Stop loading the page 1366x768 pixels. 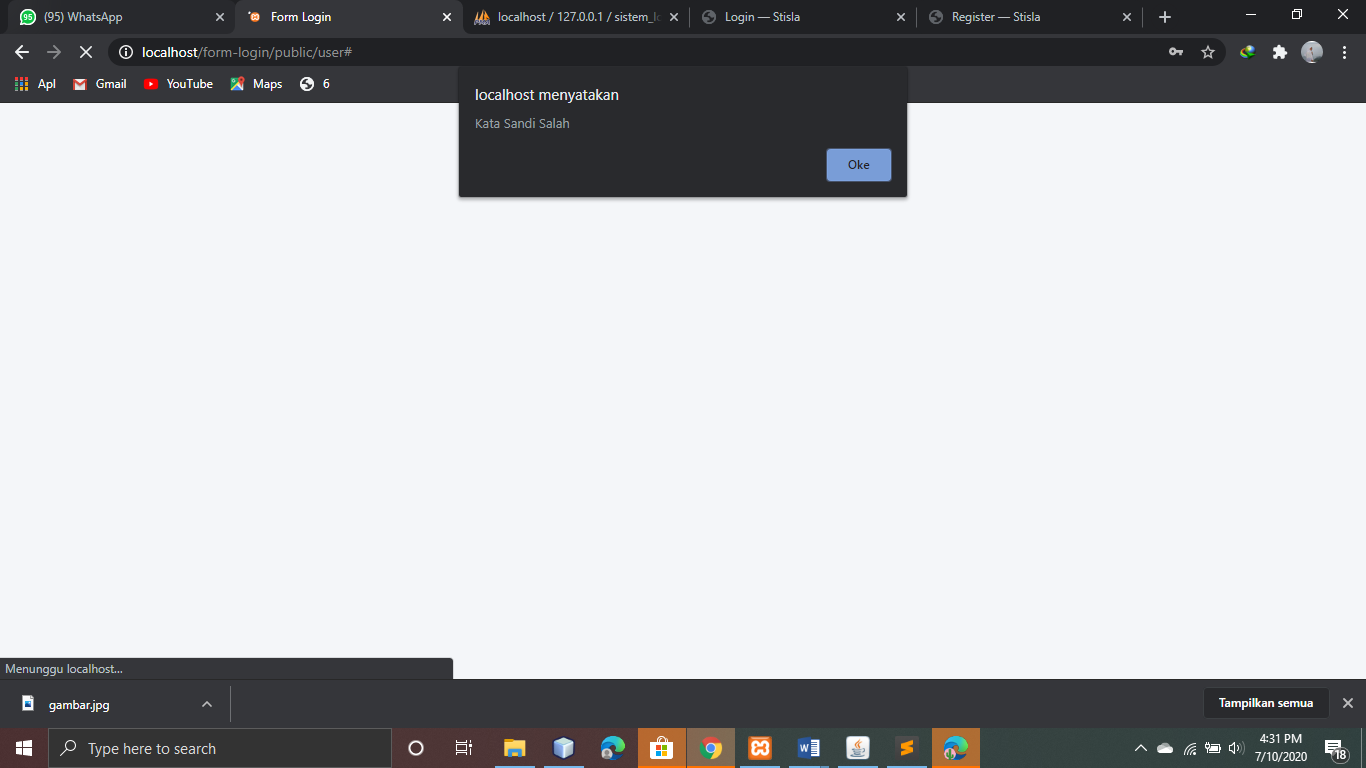click(x=86, y=52)
